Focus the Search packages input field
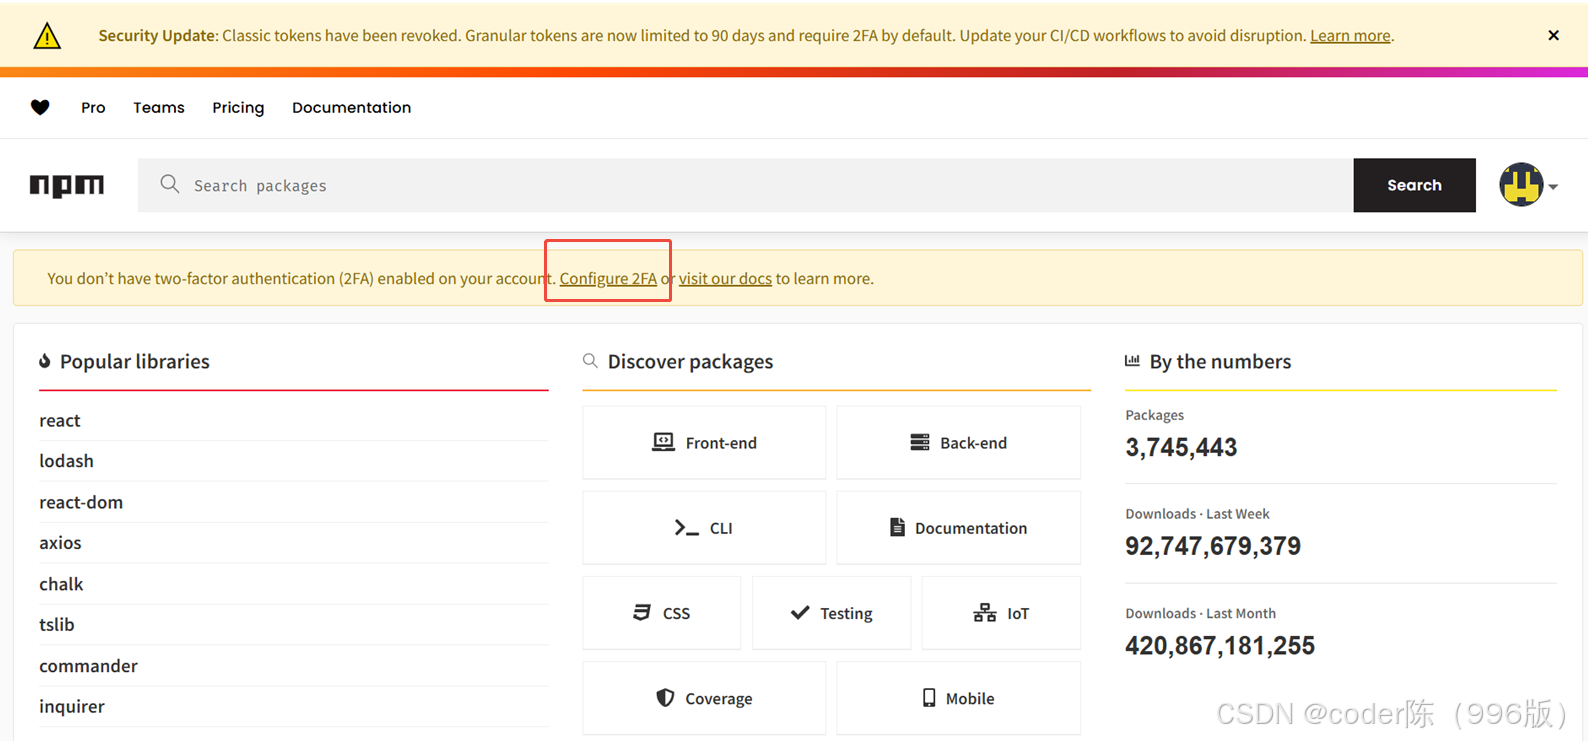 746,185
